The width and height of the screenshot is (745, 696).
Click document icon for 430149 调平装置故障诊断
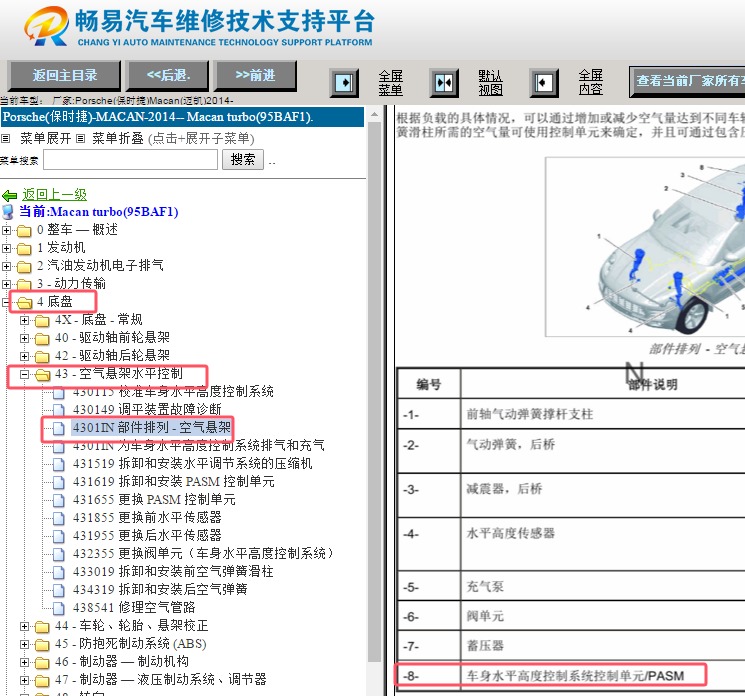tap(59, 410)
